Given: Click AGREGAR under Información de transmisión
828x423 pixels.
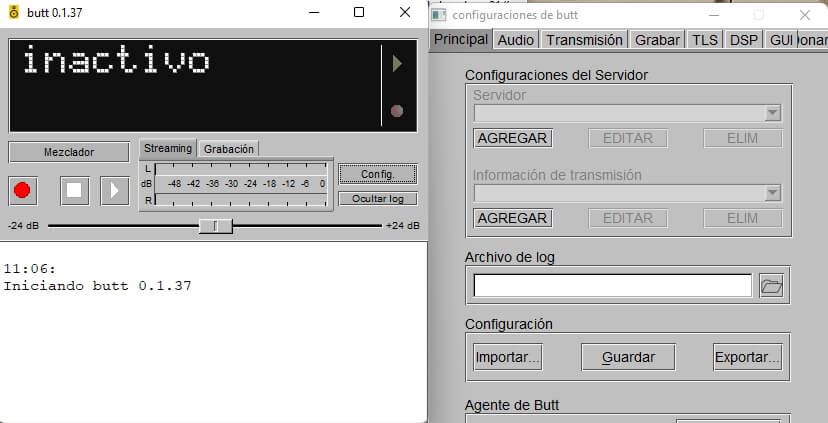Looking at the screenshot, I should pos(512,218).
